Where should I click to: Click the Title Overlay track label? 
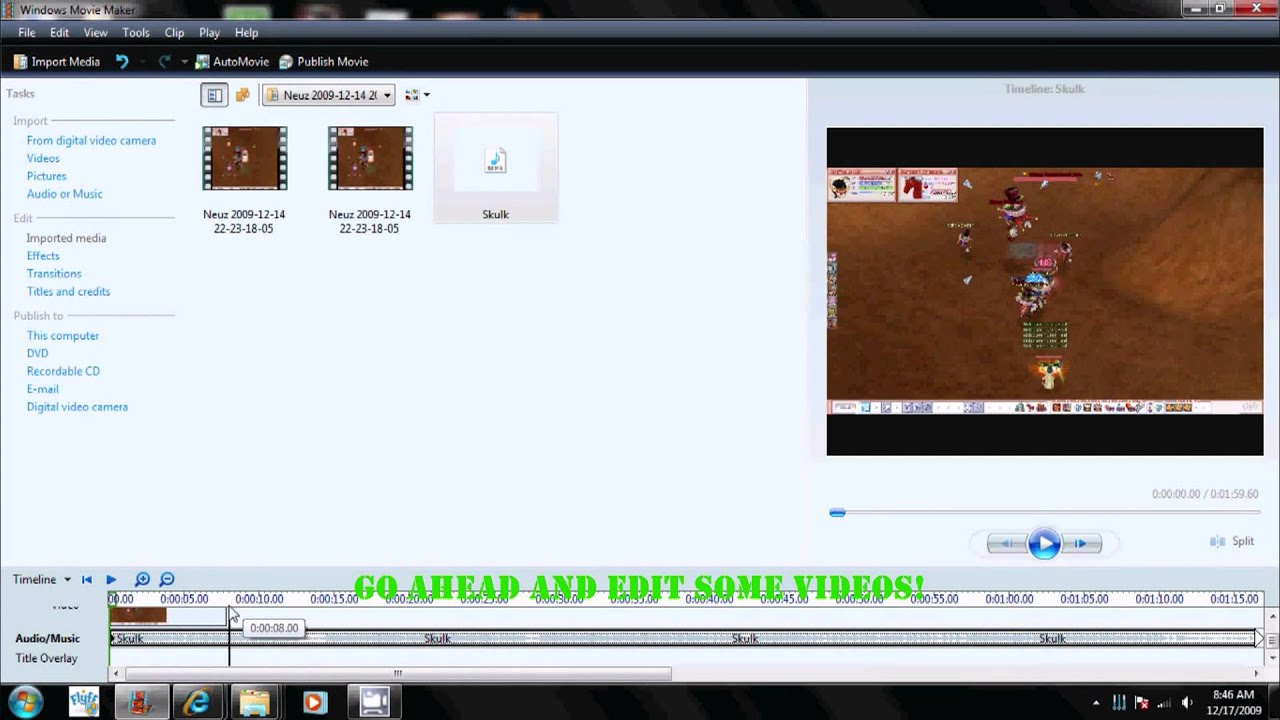(46, 658)
